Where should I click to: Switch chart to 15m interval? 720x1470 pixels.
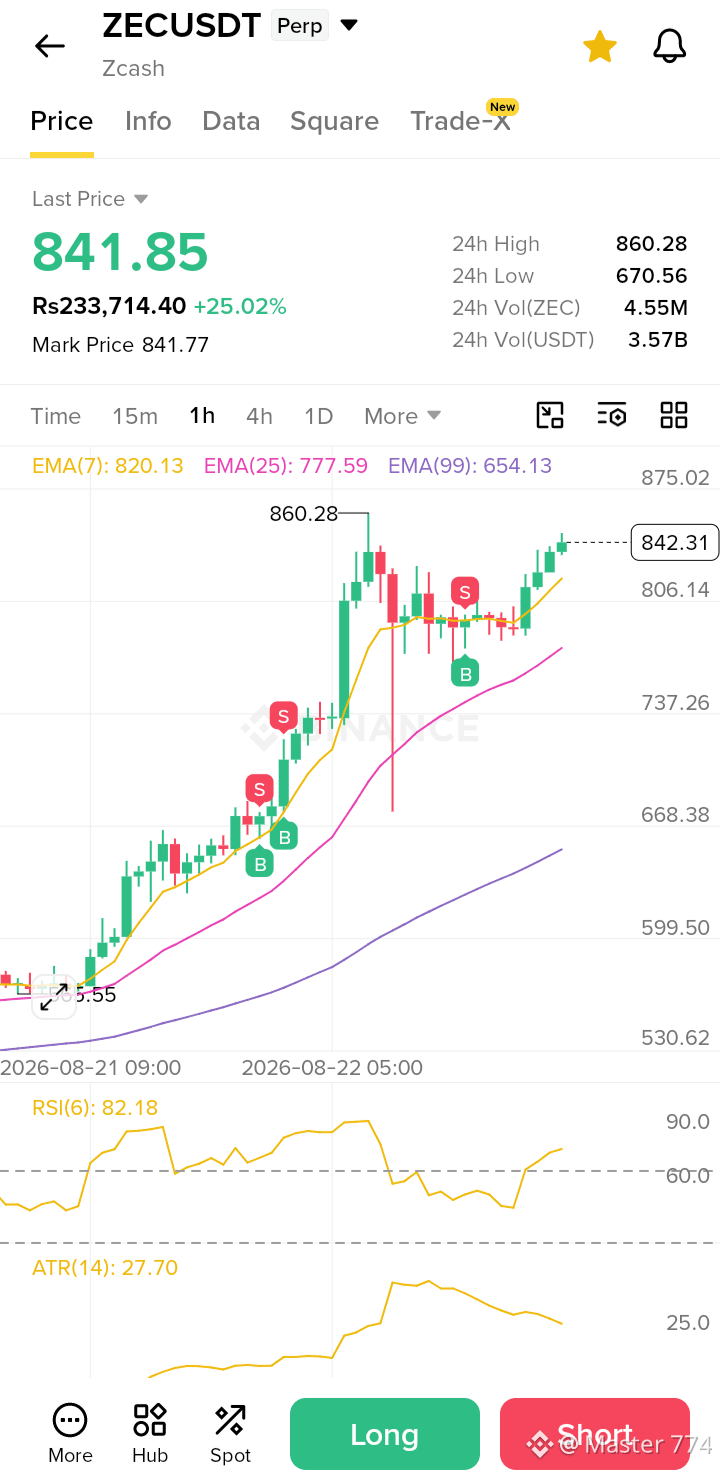click(135, 416)
